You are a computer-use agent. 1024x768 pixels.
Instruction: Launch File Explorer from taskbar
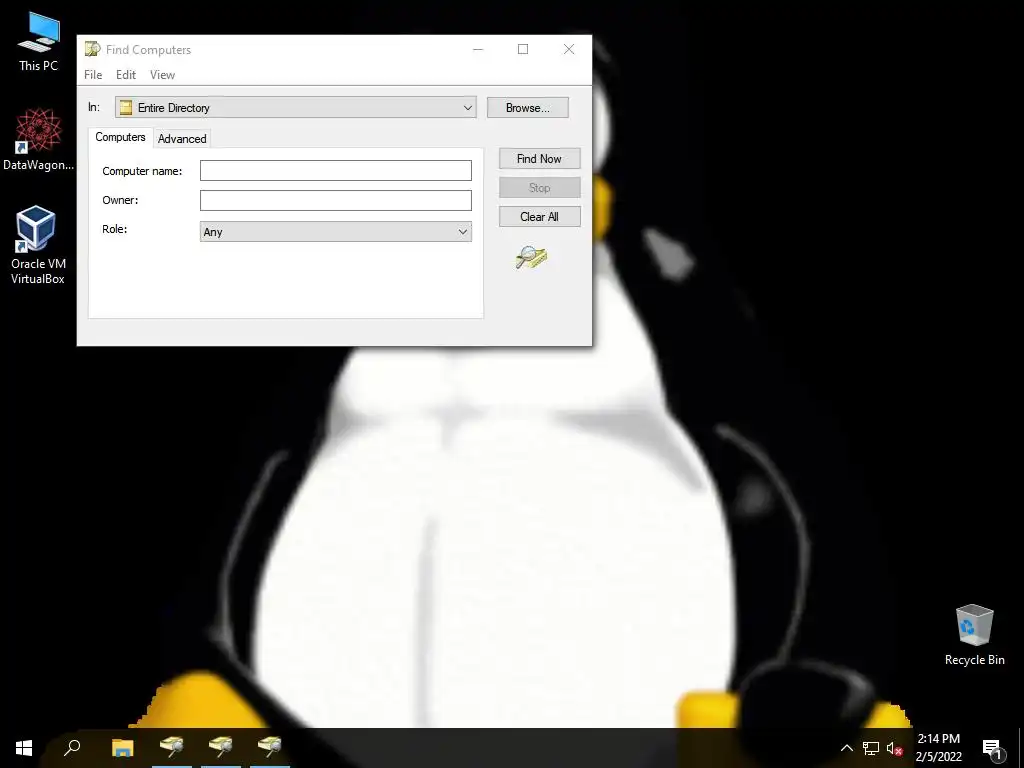point(122,748)
